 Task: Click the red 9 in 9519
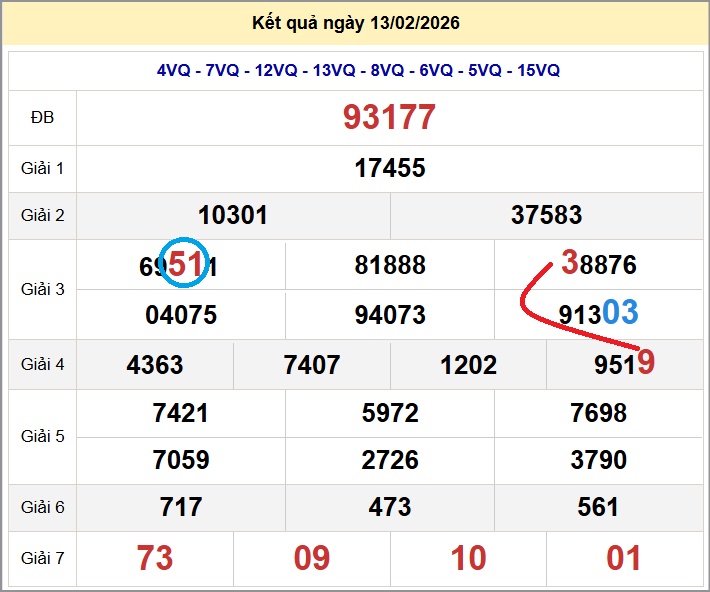(x=646, y=362)
